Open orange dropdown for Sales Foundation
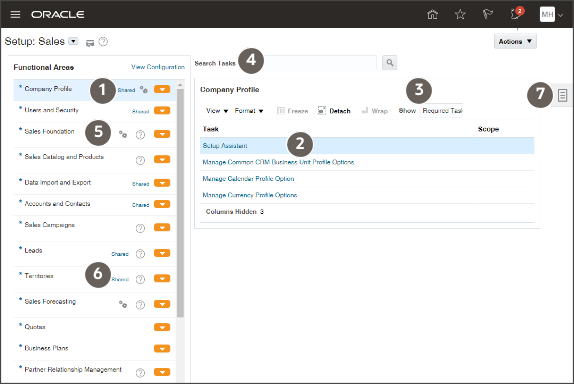The height and width of the screenshot is (384, 574). pos(162,134)
